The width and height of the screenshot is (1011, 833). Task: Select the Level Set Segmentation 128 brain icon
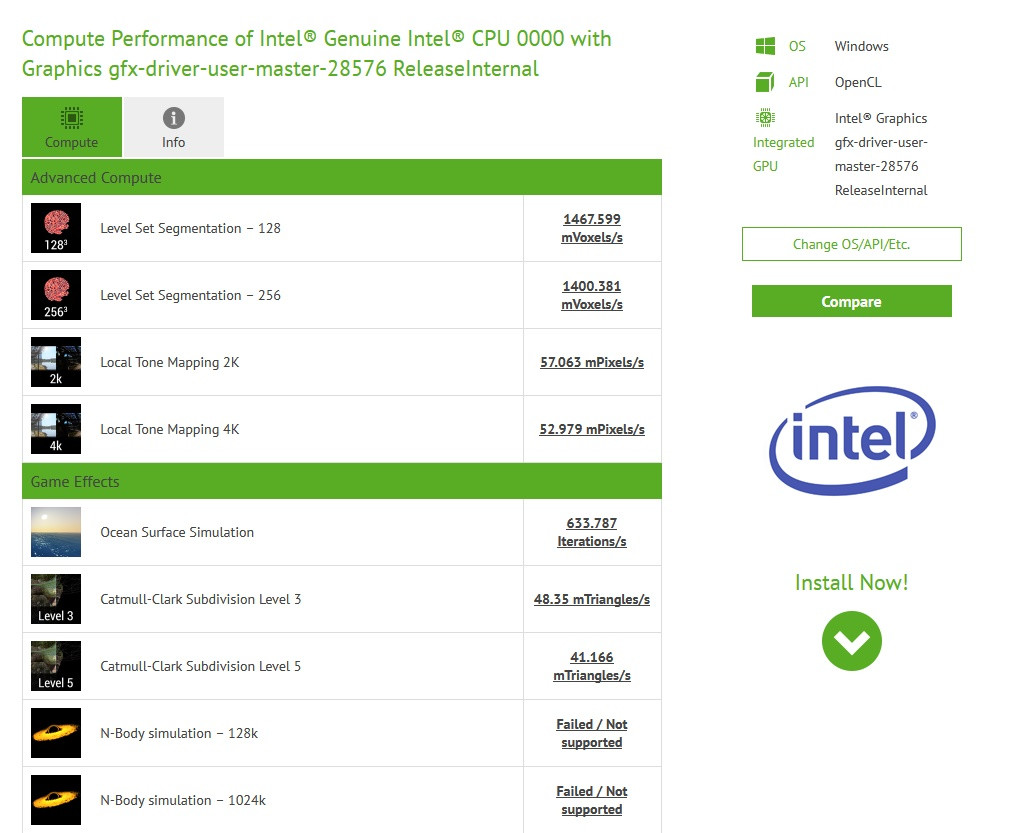point(55,227)
